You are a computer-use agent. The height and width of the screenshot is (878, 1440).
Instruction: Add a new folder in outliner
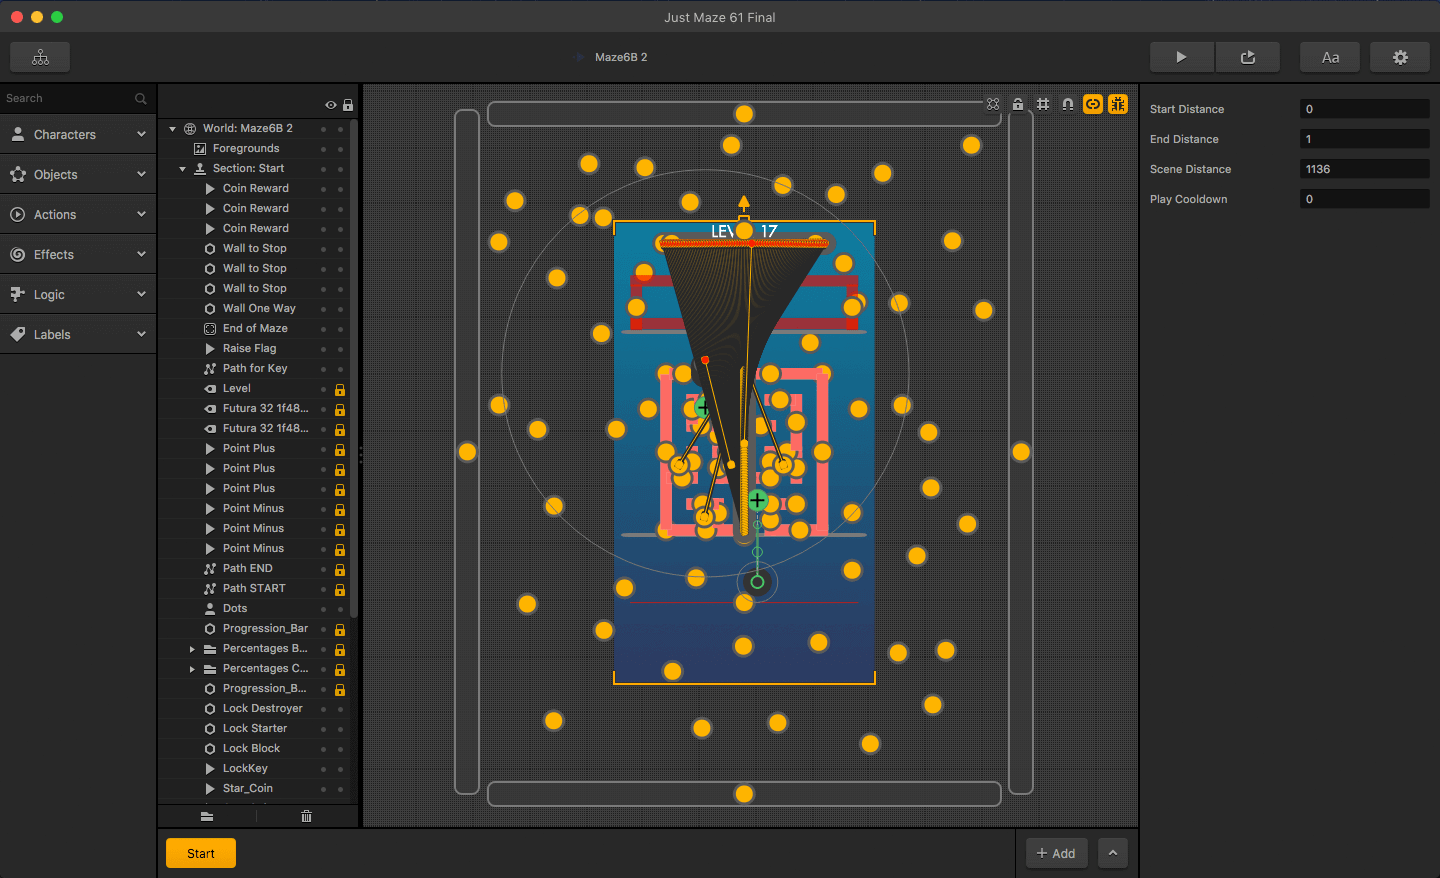pos(207,816)
